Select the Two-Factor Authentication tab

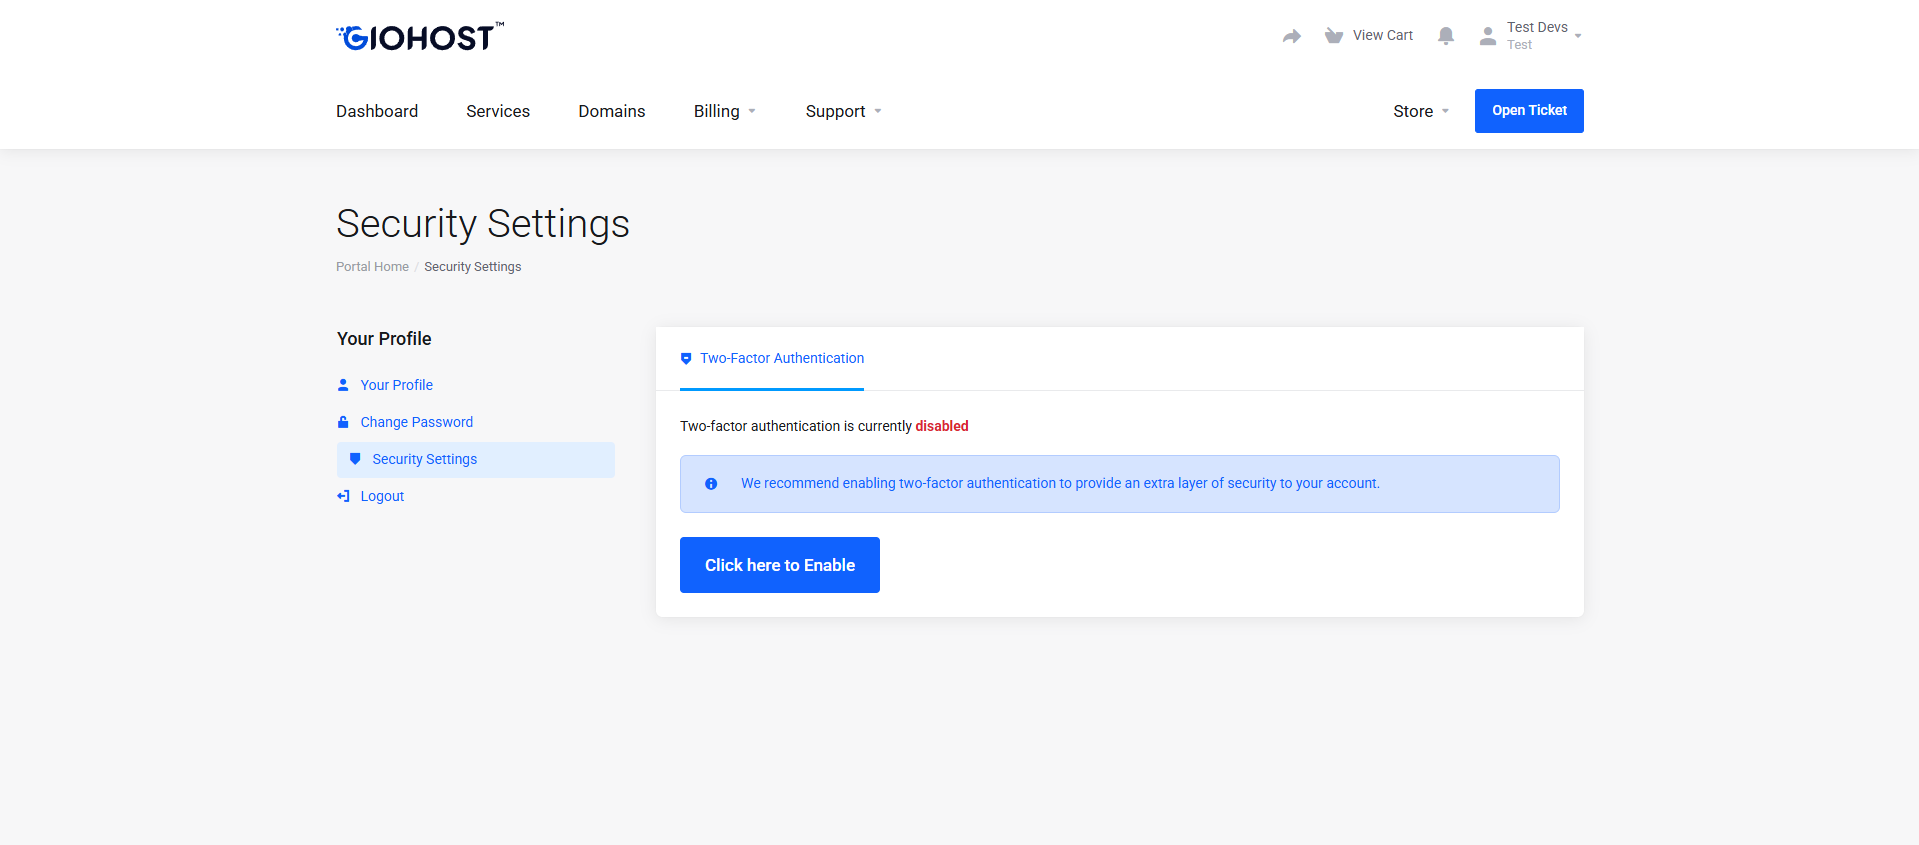coord(772,358)
